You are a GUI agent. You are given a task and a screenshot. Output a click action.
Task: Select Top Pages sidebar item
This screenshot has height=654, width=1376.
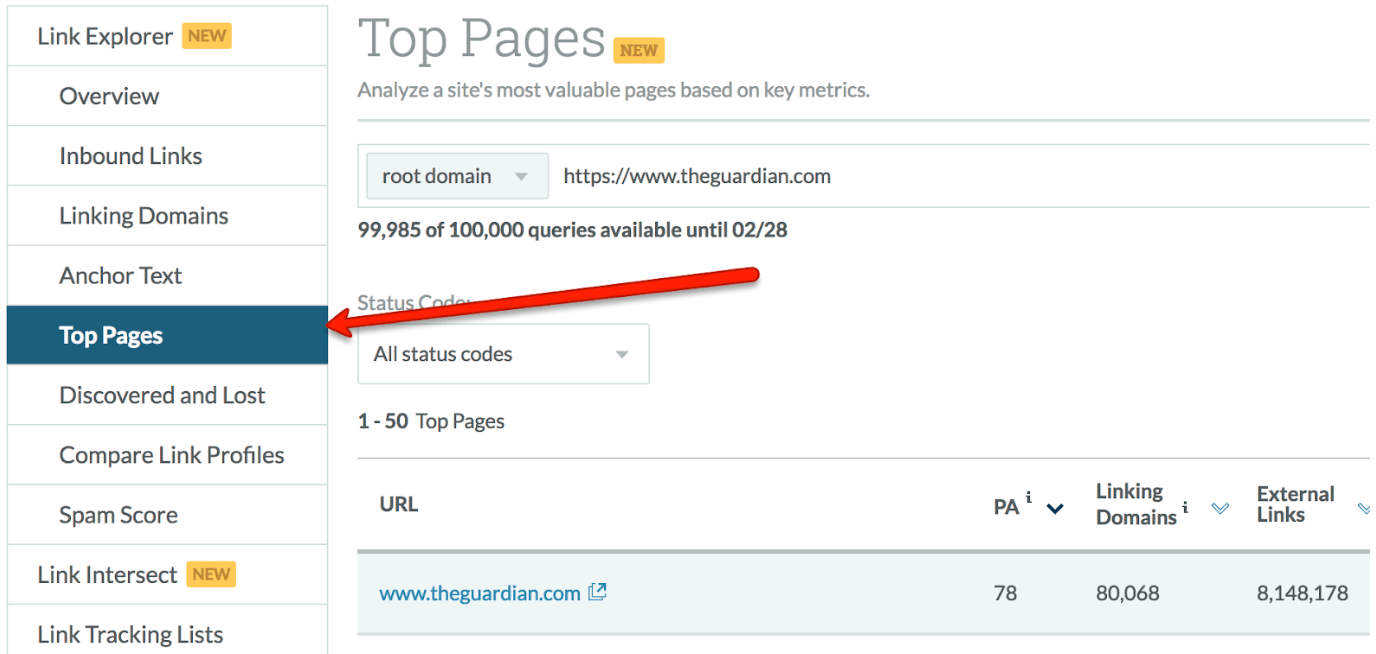pos(167,335)
